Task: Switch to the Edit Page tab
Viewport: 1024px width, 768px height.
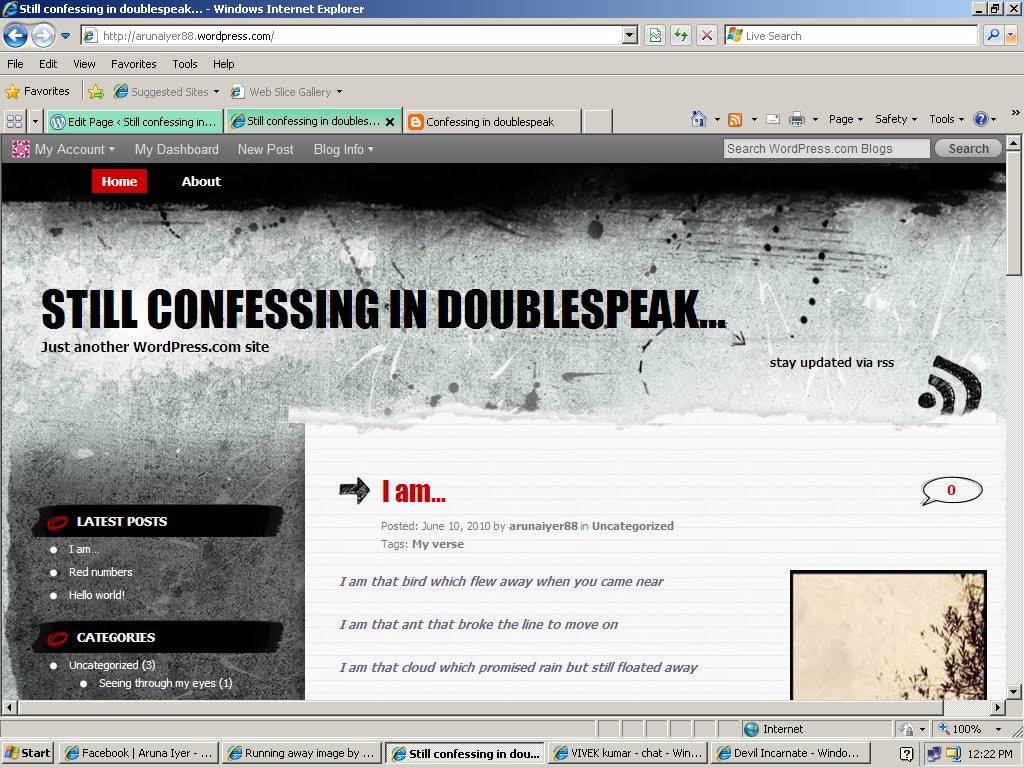Action: (135, 121)
